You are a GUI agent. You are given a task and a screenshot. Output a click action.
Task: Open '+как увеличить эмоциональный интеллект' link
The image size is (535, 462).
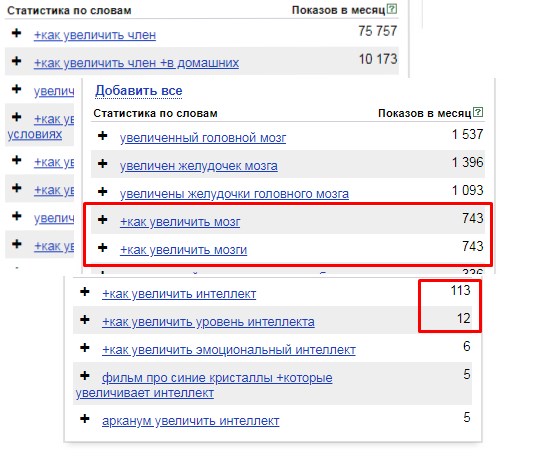pos(229,350)
